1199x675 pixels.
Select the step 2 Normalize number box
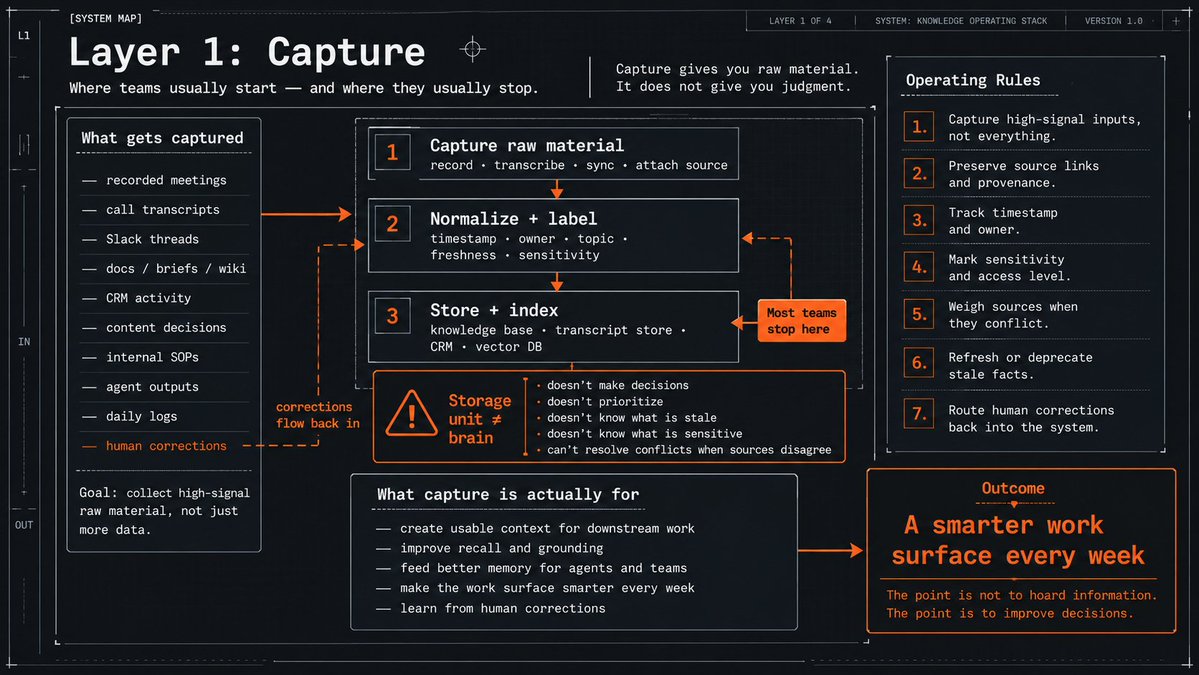click(x=392, y=223)
